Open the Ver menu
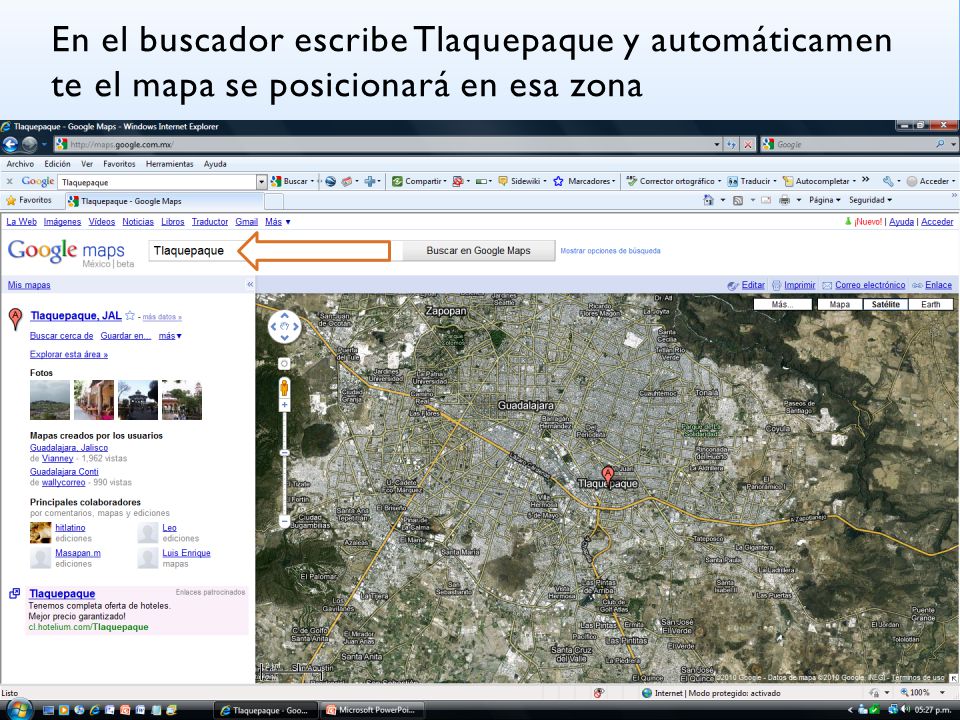Screen dimensions: 960x720 pyautogui.click(x=87, y=164)
